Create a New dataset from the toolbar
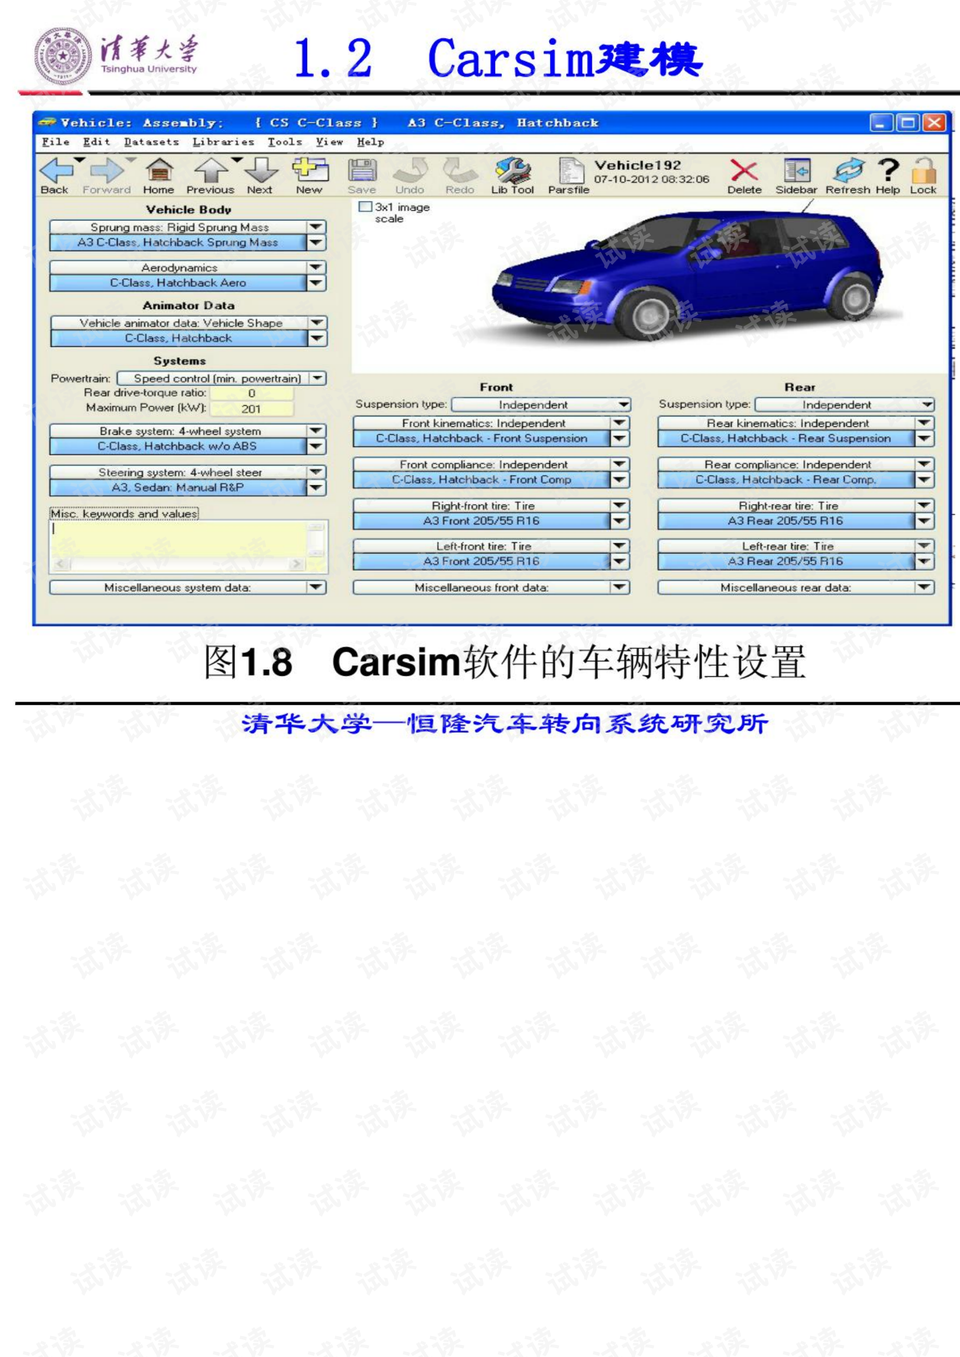 pyautogui.click(x=309, y=172)
